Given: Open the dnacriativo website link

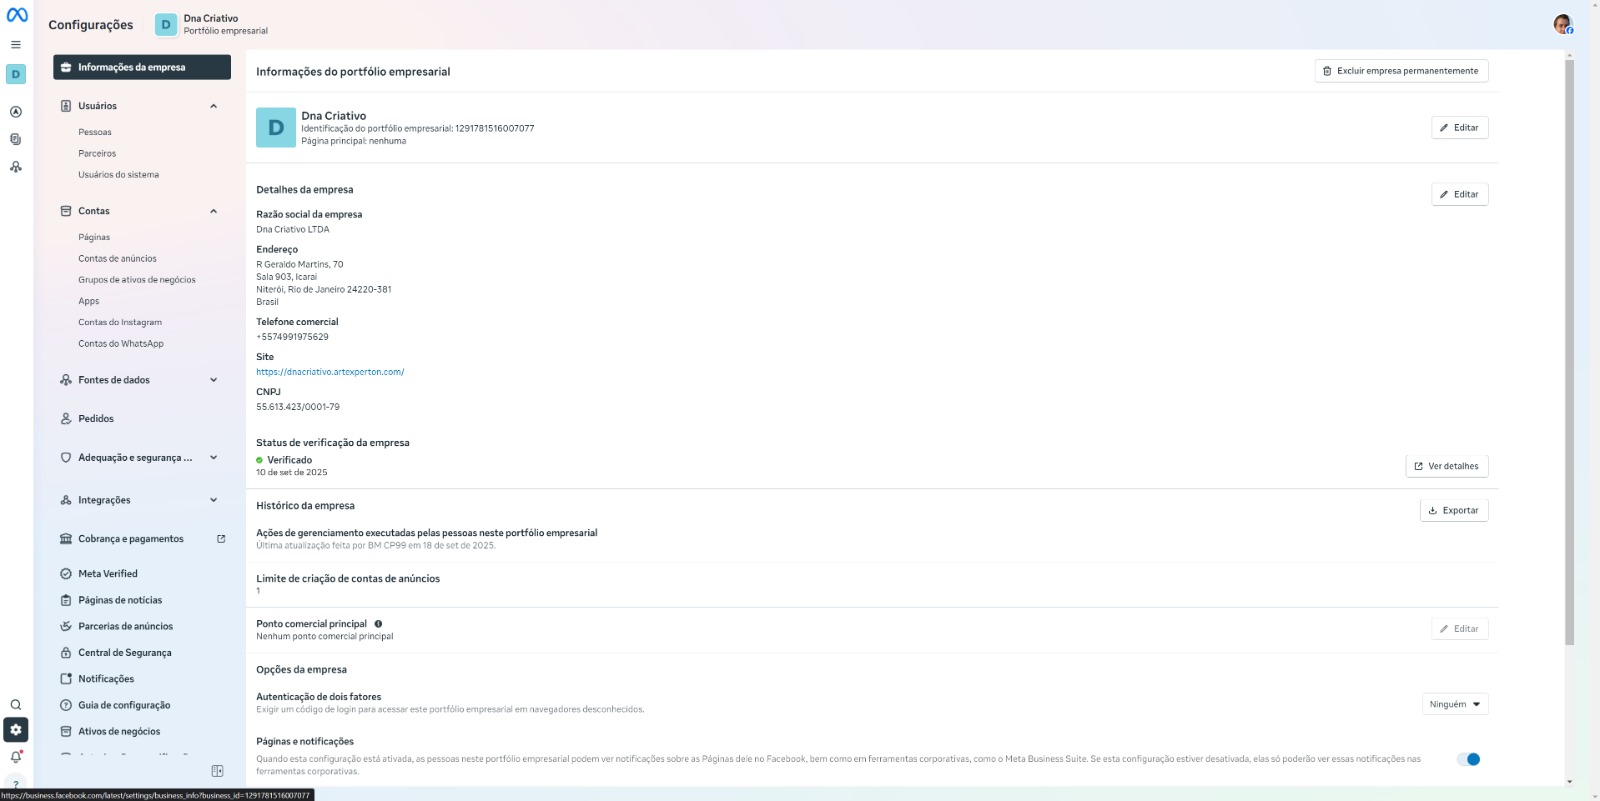Looking at the screenshot, I should pos(330,372).
